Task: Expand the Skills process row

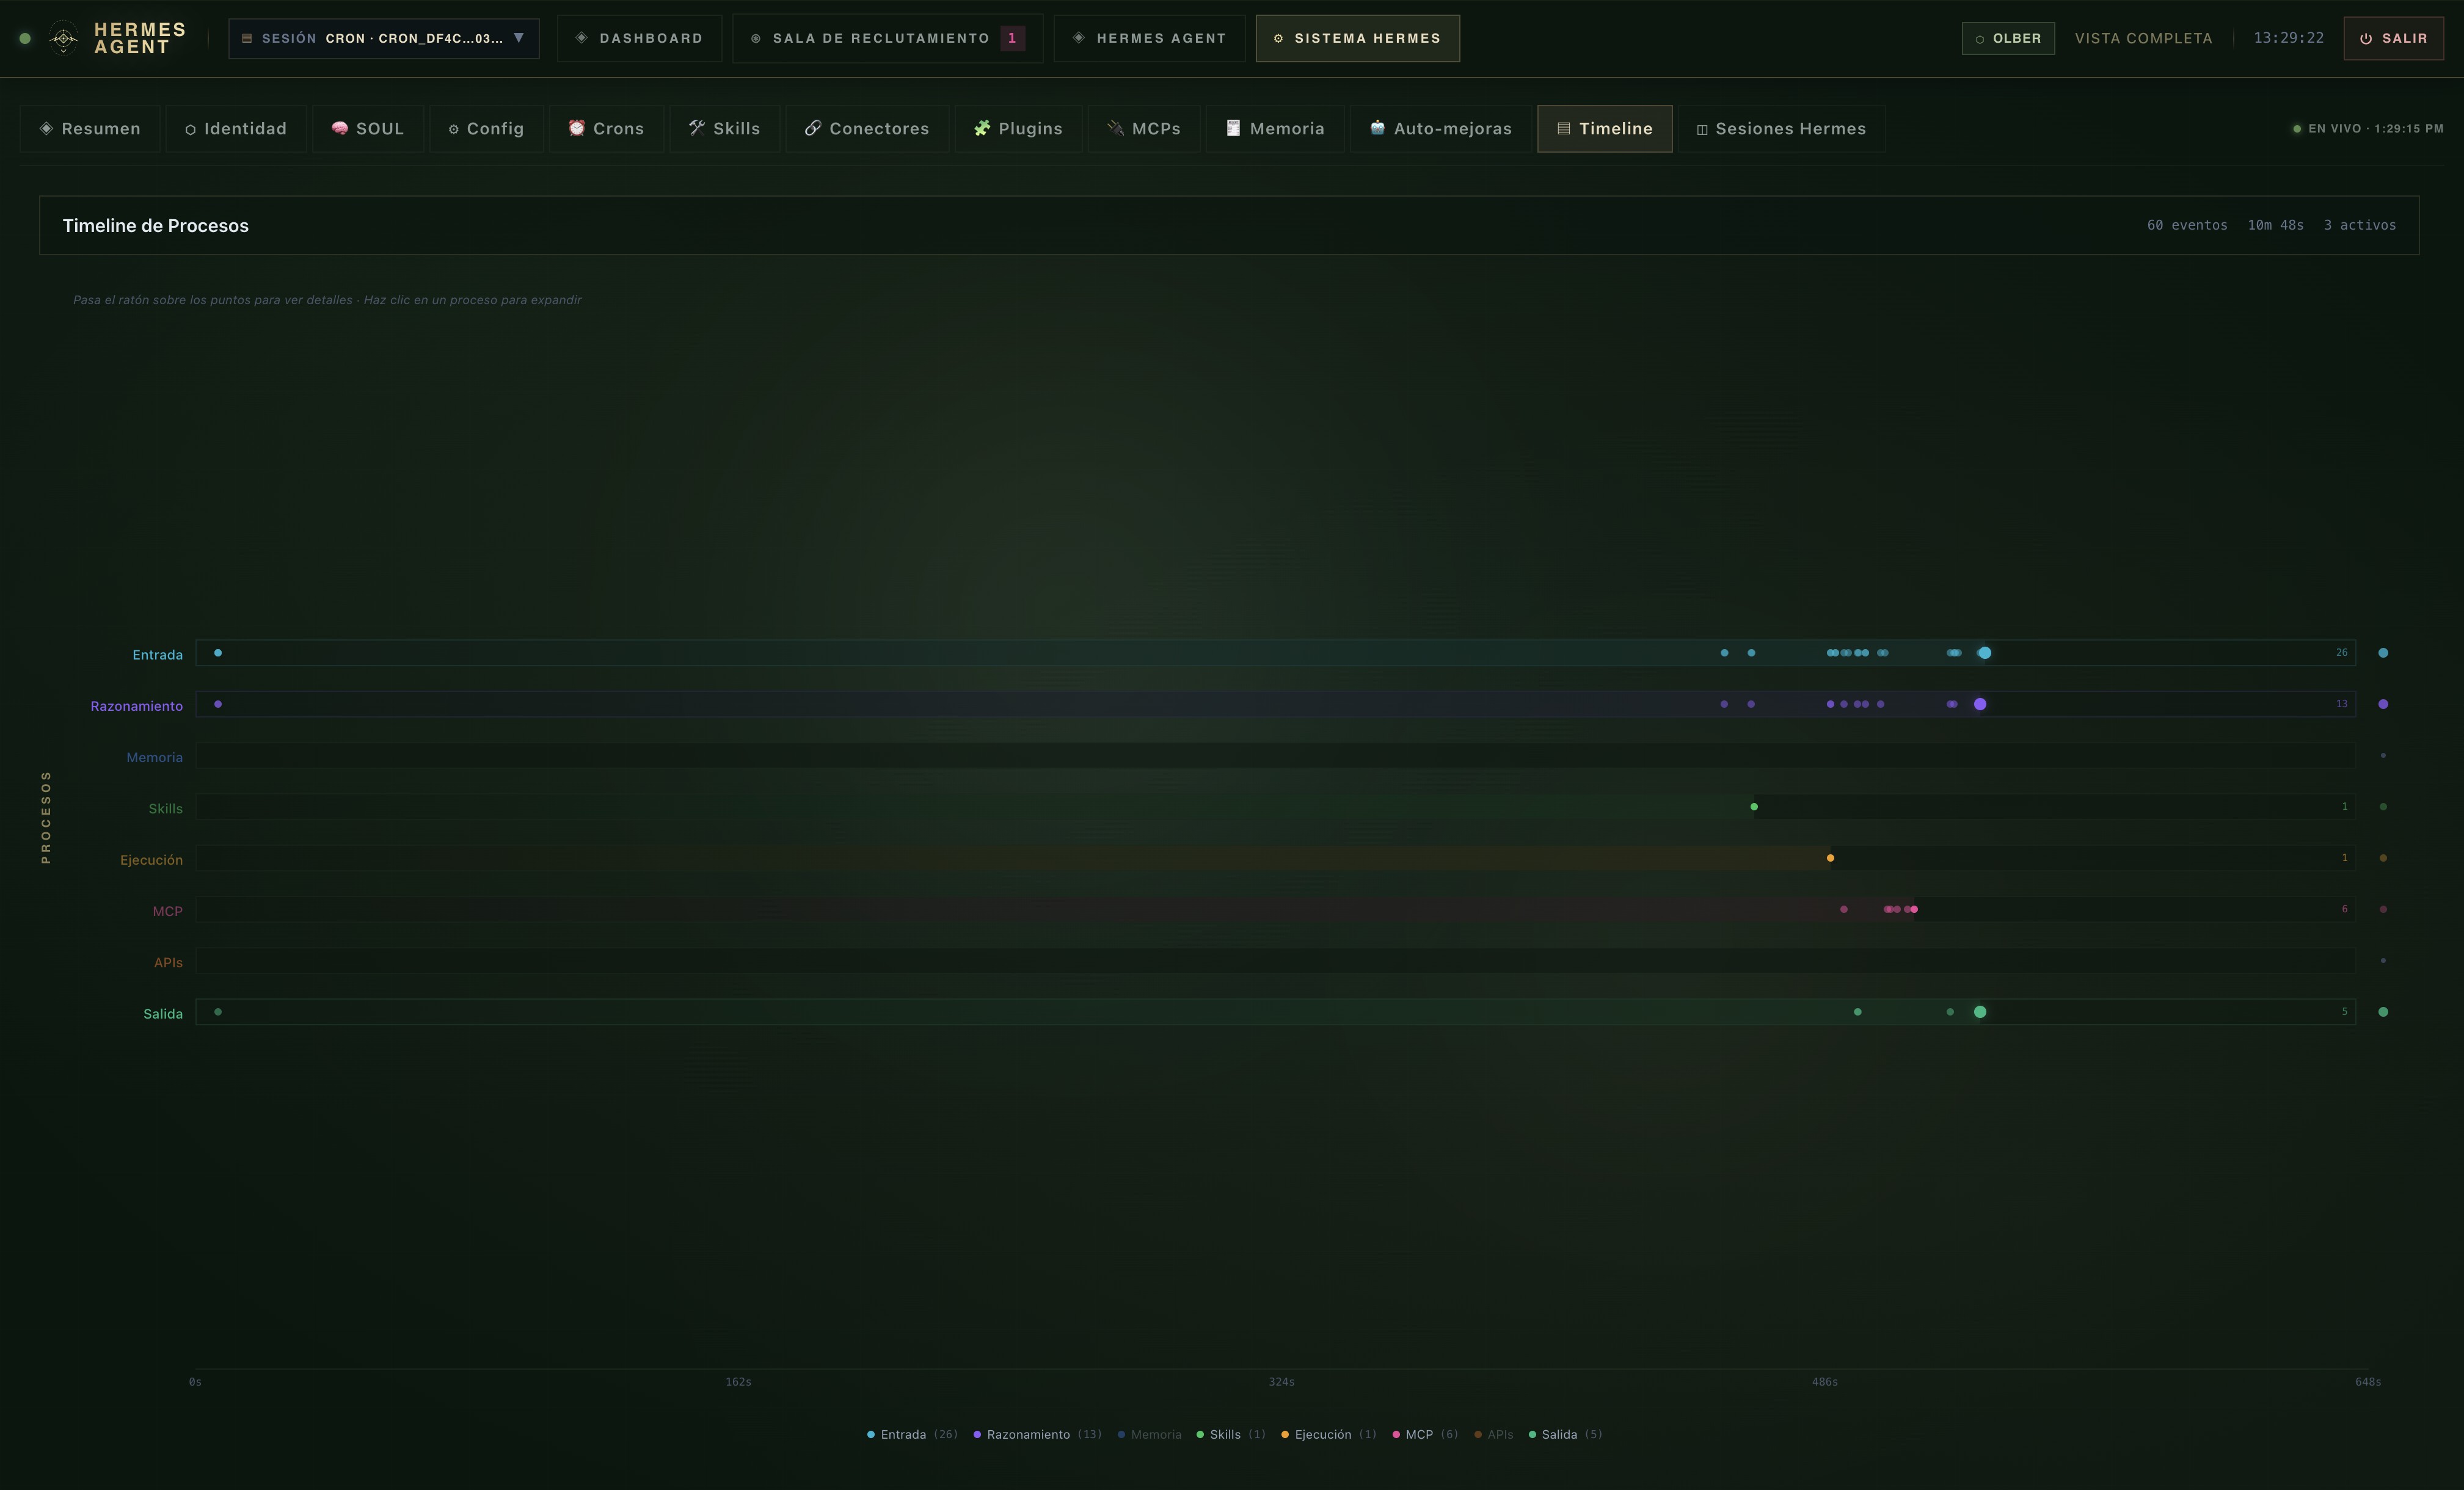Action: (1275, 807)
